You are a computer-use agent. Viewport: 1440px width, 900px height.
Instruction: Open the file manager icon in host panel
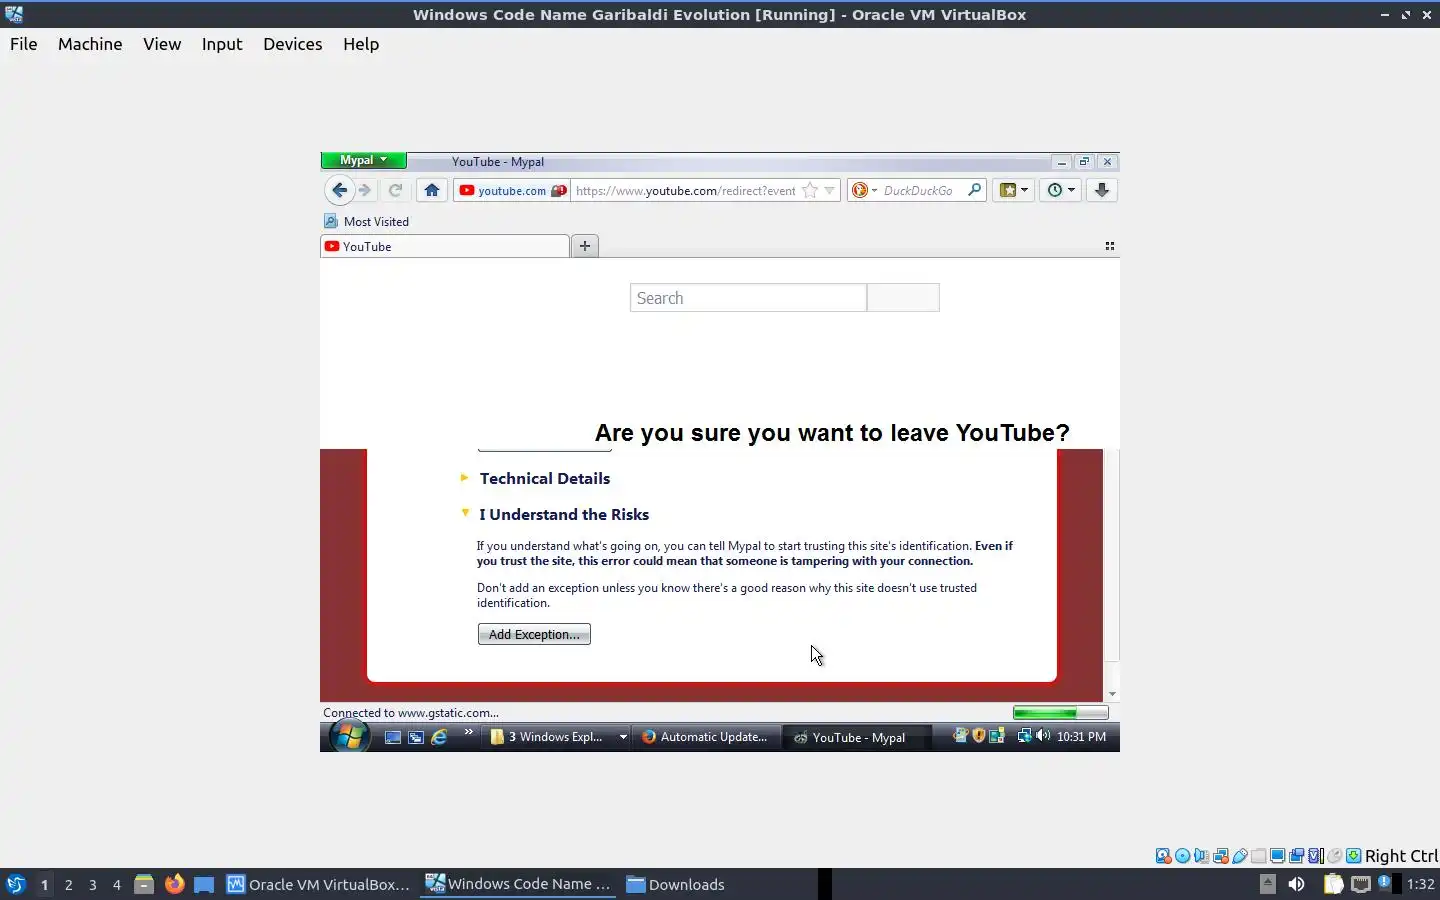(x=144, y=884)
